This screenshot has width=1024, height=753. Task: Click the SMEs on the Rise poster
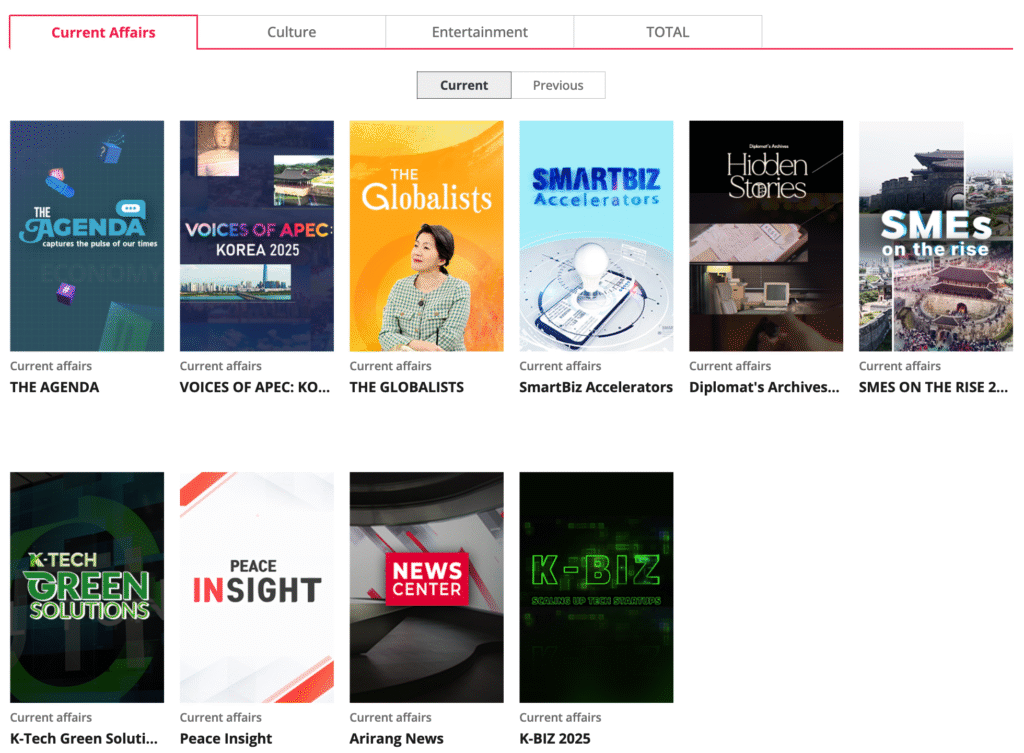pos(935,236)
